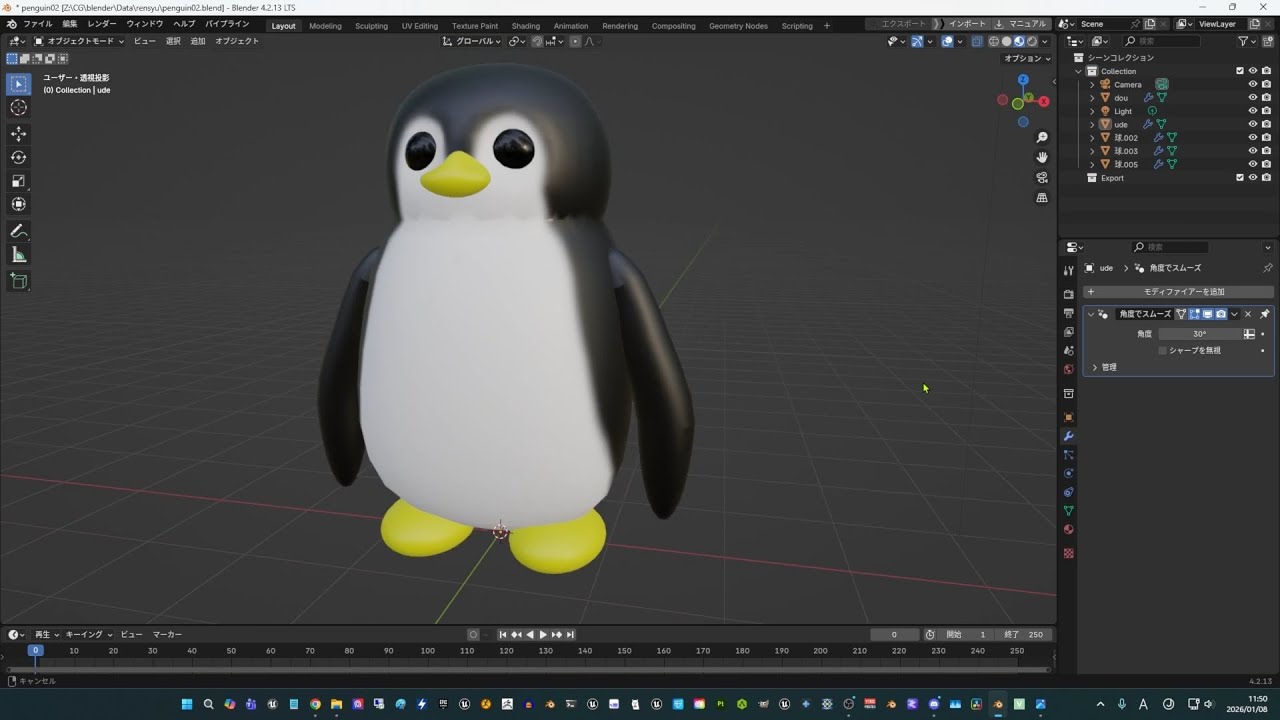Switch to the Shading workspace tab
Viewport: 1280px width, 720px height.
click(x=526, y=26)
